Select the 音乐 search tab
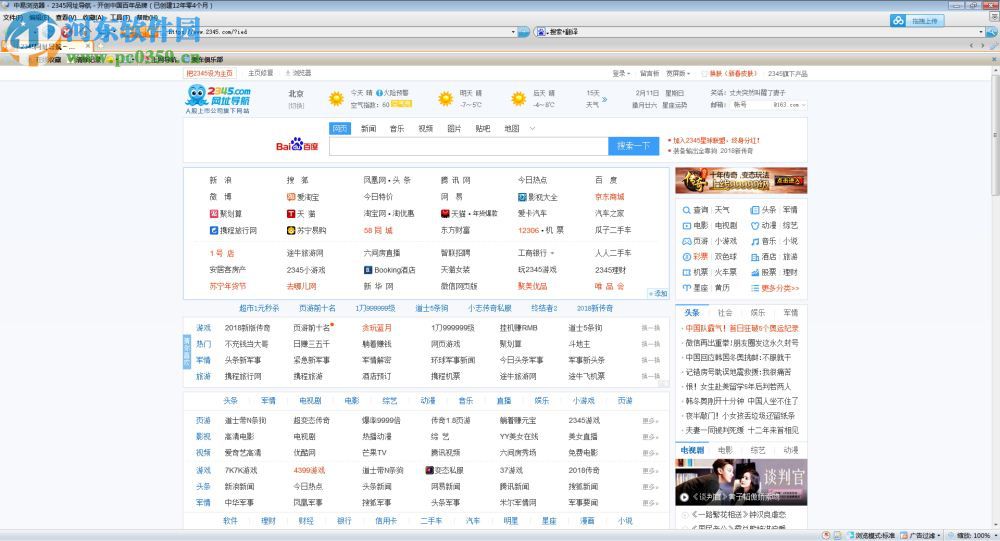The height and width of the screenshot is (541, 1000). pyautogui.click(x=397, y=128)
